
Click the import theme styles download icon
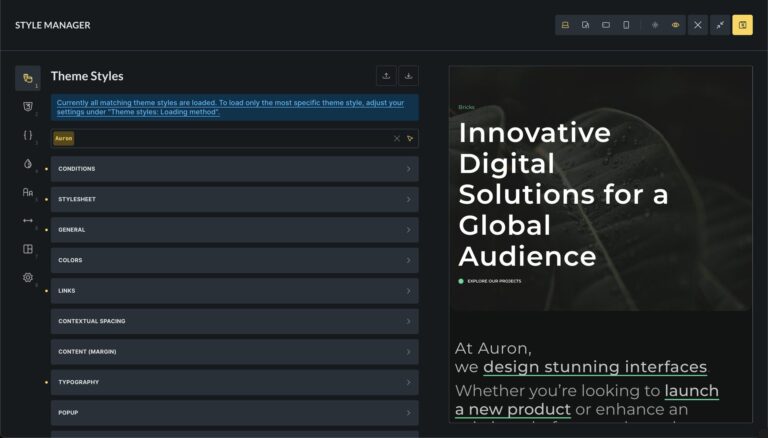click(x=408, y=76)
